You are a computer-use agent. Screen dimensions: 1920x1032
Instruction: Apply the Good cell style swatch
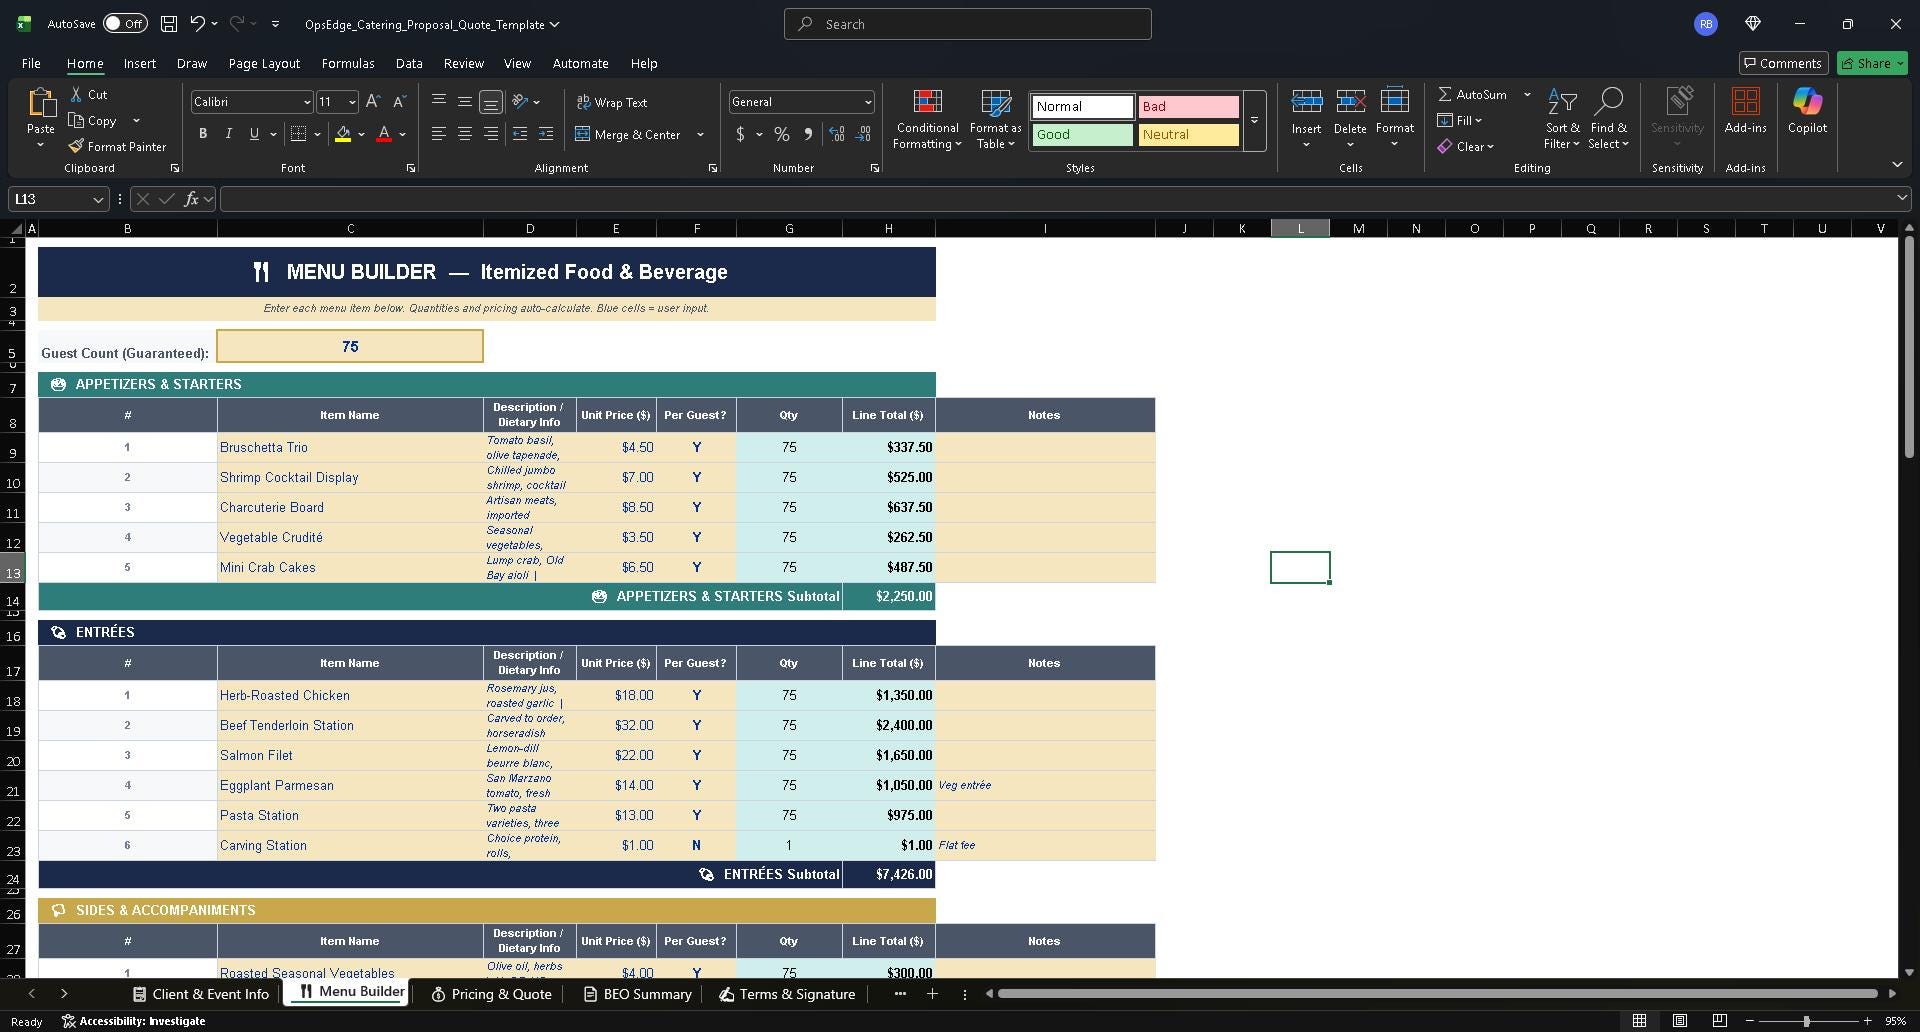tap(1082, 134)
